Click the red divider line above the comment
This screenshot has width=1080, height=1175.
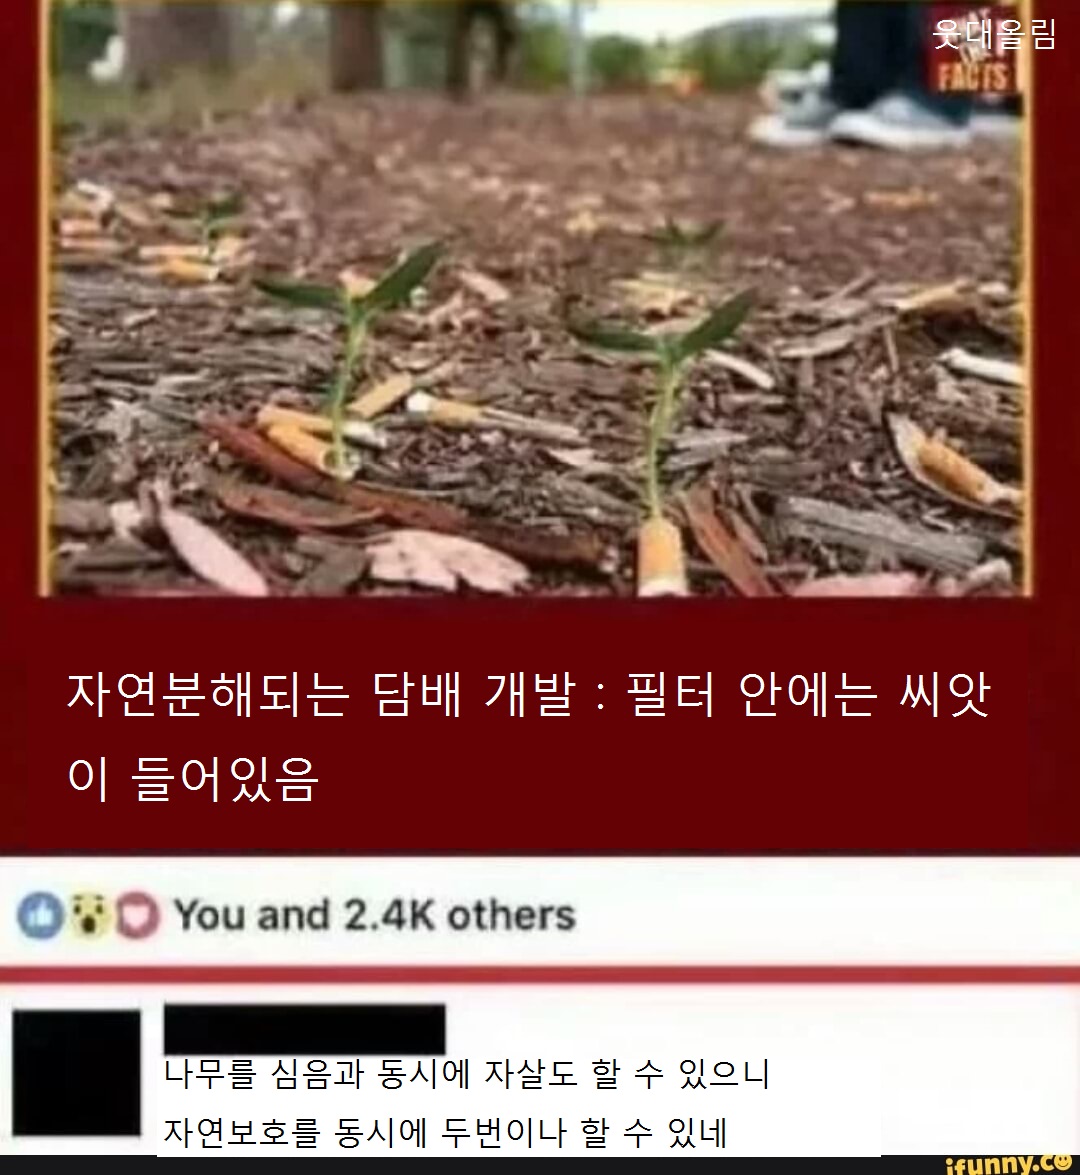pyautogui.click(x=540, y=974)
